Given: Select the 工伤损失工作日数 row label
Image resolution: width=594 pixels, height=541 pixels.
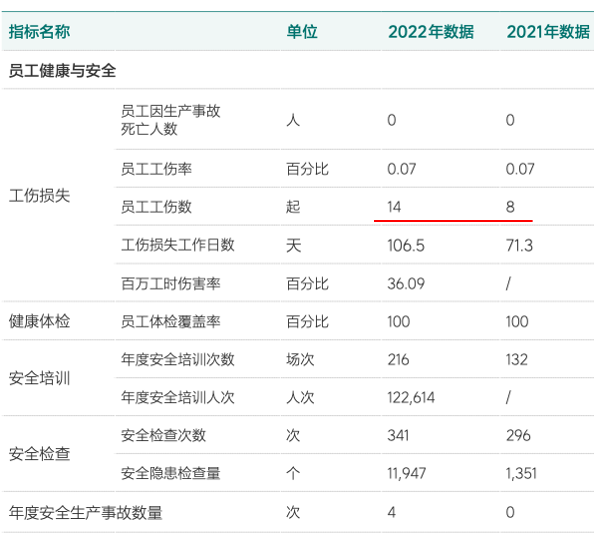Looking at the screenshot, I should (x=178, y=245).
